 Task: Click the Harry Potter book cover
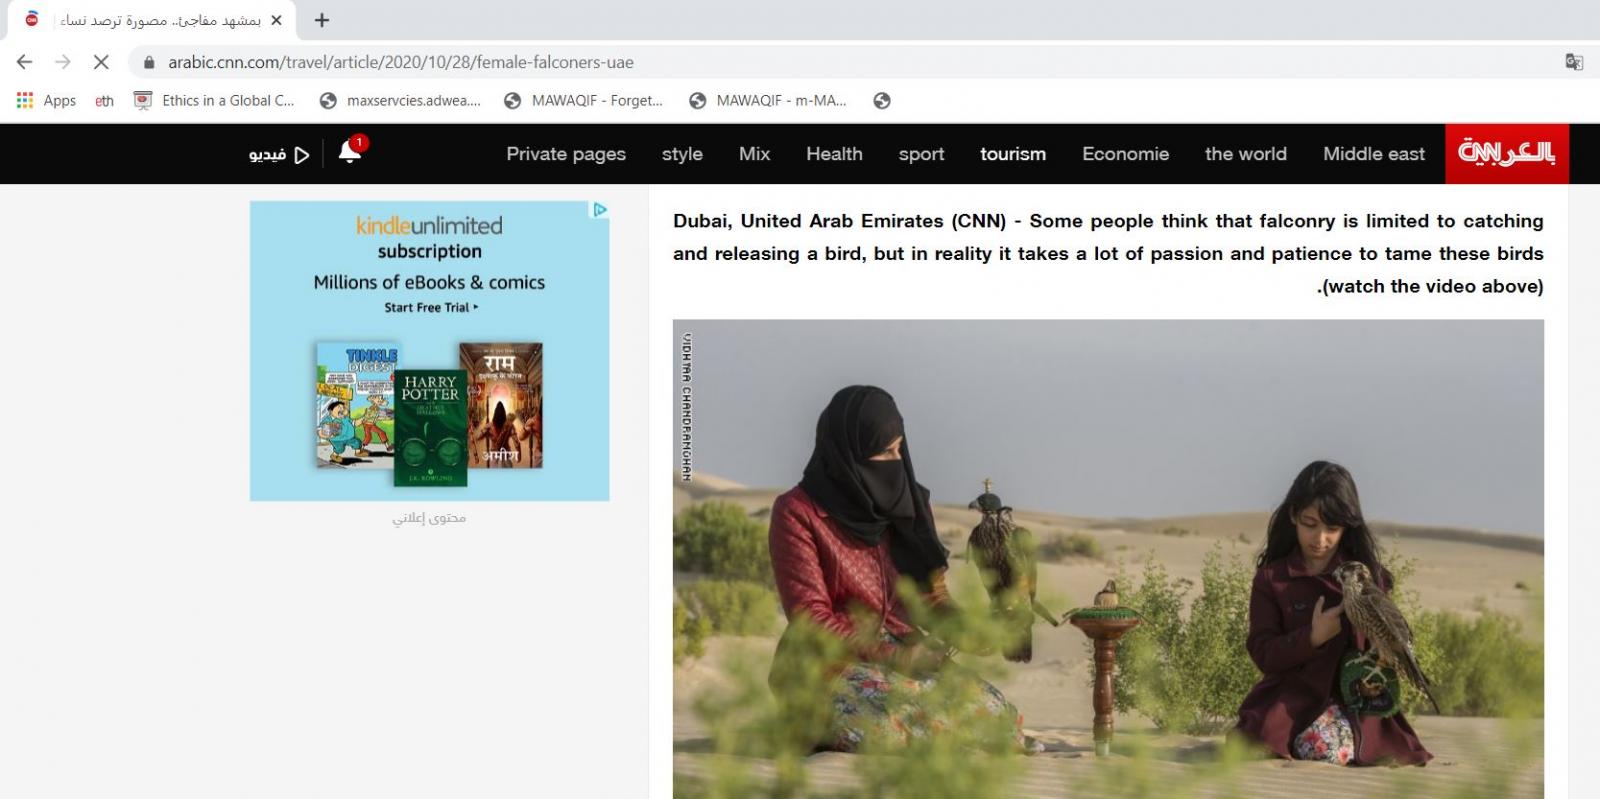pyautogui.click(x=430, y=427)
